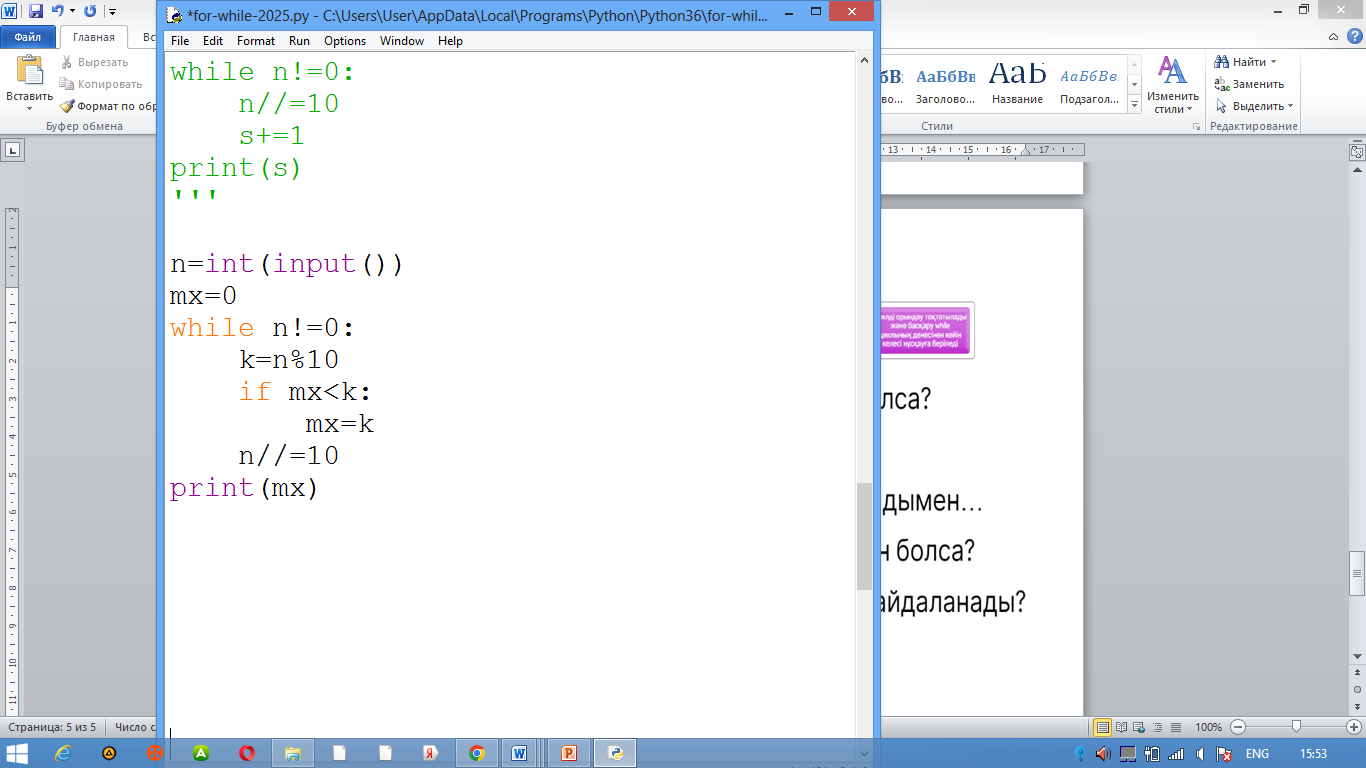Viewport: 1366px width, 768px height.
Task: Click the zoom out minus button in Word
Action: pyautogui.click(x=1238, y=727)
